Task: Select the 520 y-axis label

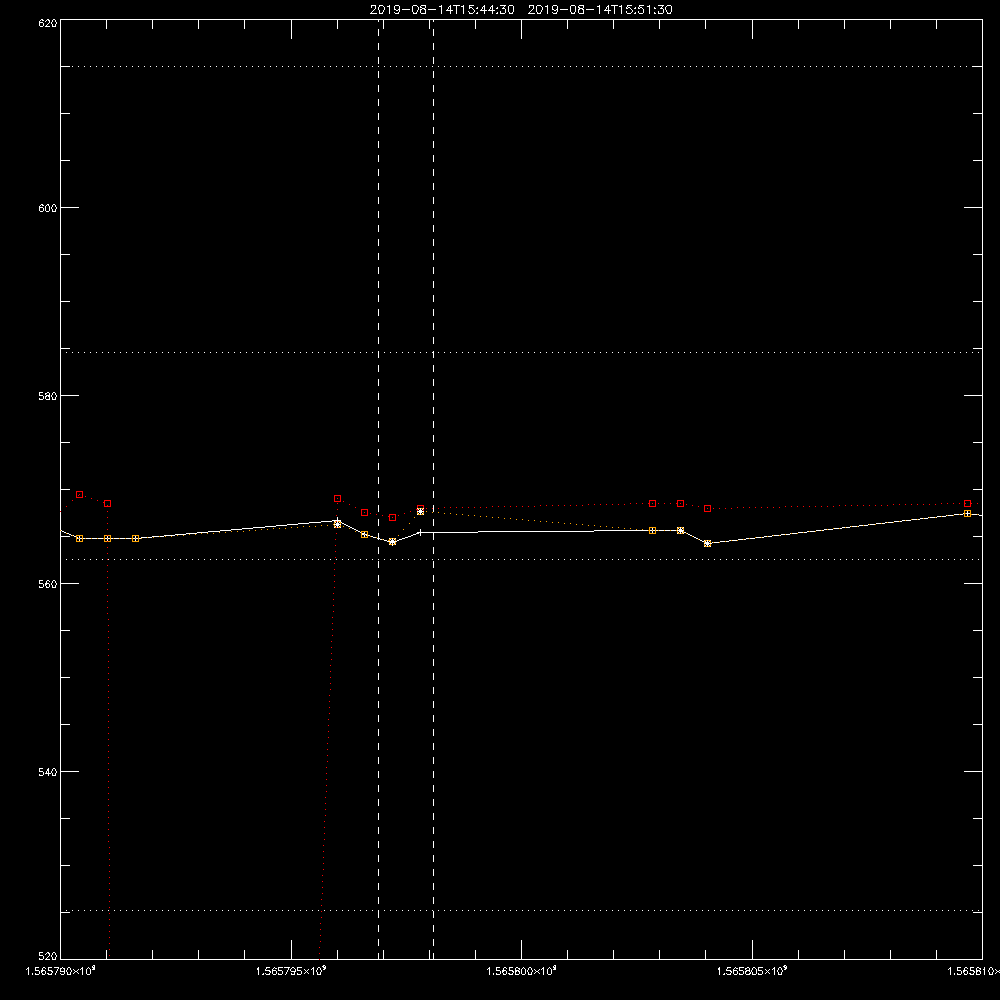Action: [x=48, y=956]
